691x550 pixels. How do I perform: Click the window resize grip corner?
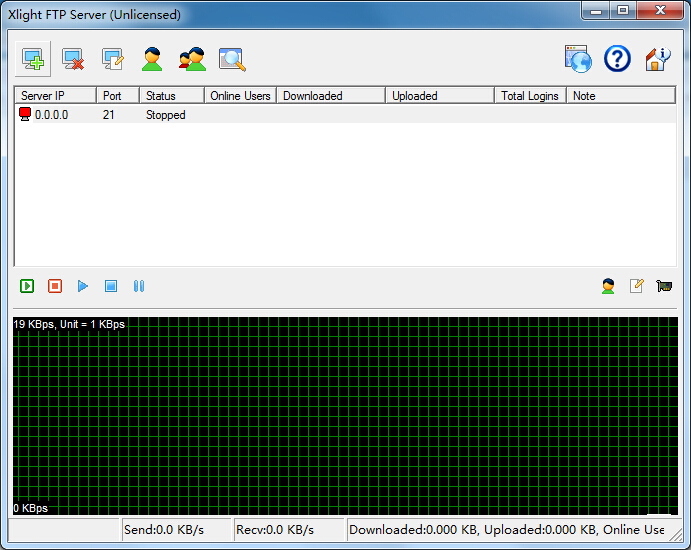point(676,534)
